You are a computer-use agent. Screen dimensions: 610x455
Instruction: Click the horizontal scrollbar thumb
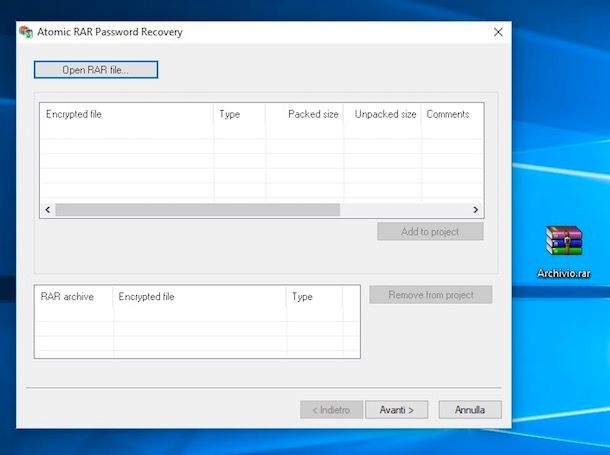coord(197,210)
